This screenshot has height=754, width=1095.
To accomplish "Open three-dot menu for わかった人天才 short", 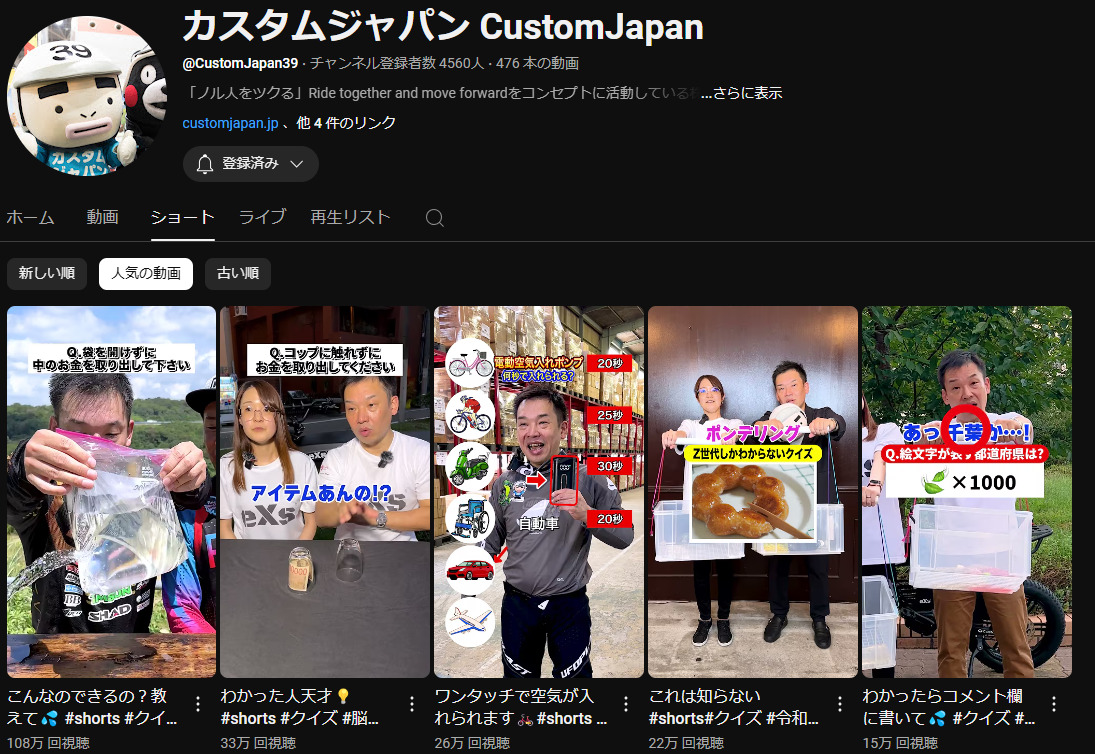I will [412, 704].
